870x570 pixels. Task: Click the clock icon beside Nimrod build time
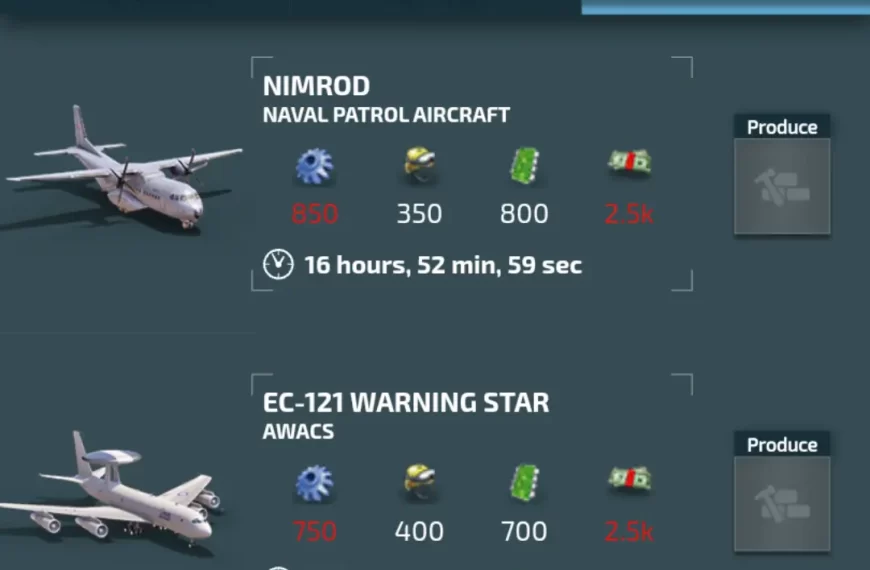click(278, 264)
